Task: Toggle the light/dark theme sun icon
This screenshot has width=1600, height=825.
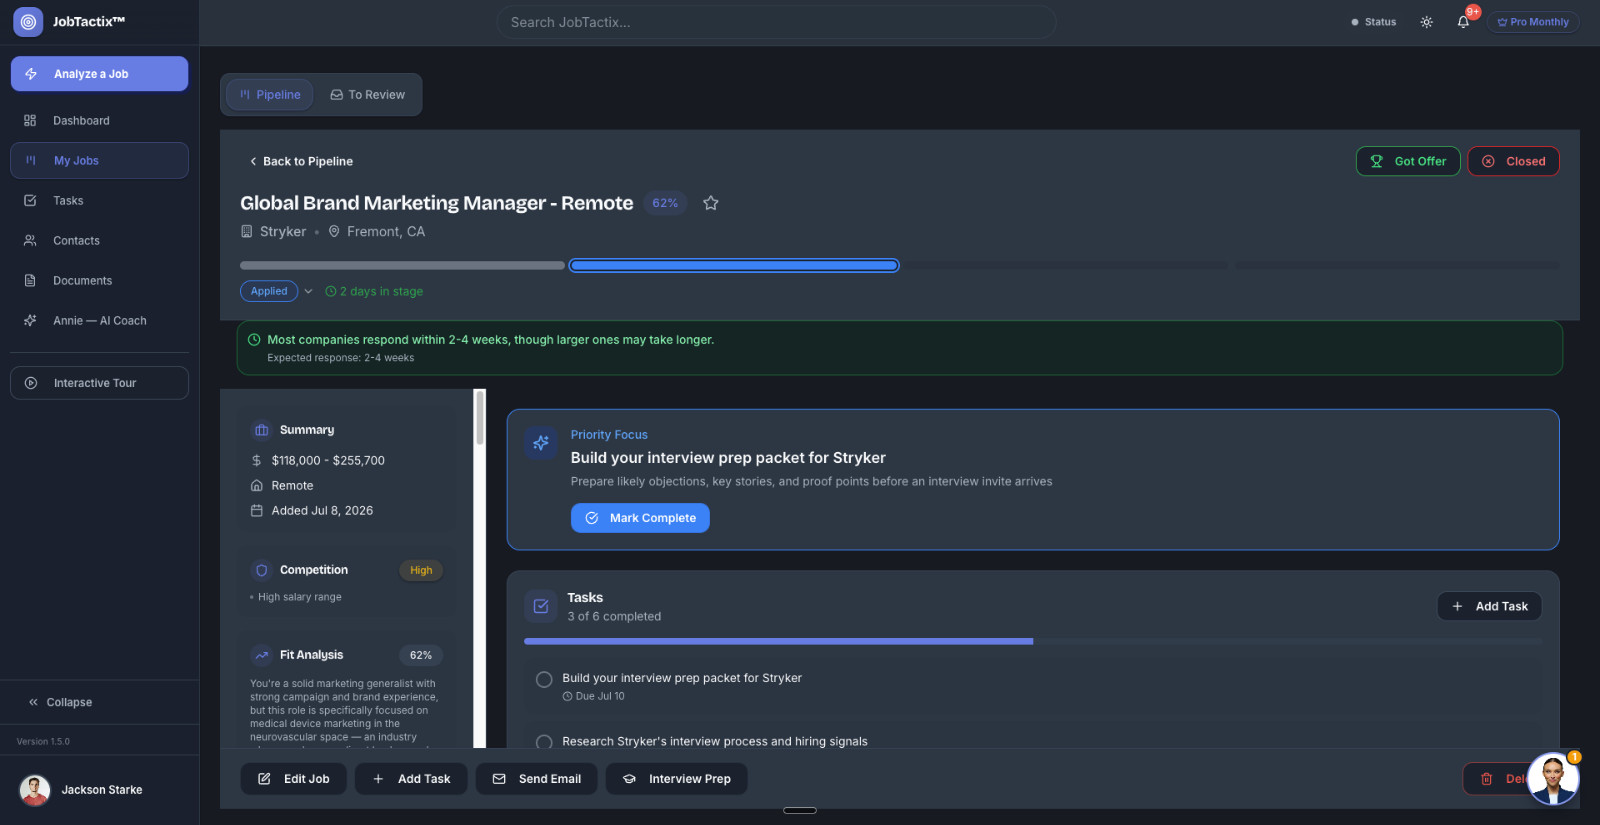Action: pos(1427,22)
